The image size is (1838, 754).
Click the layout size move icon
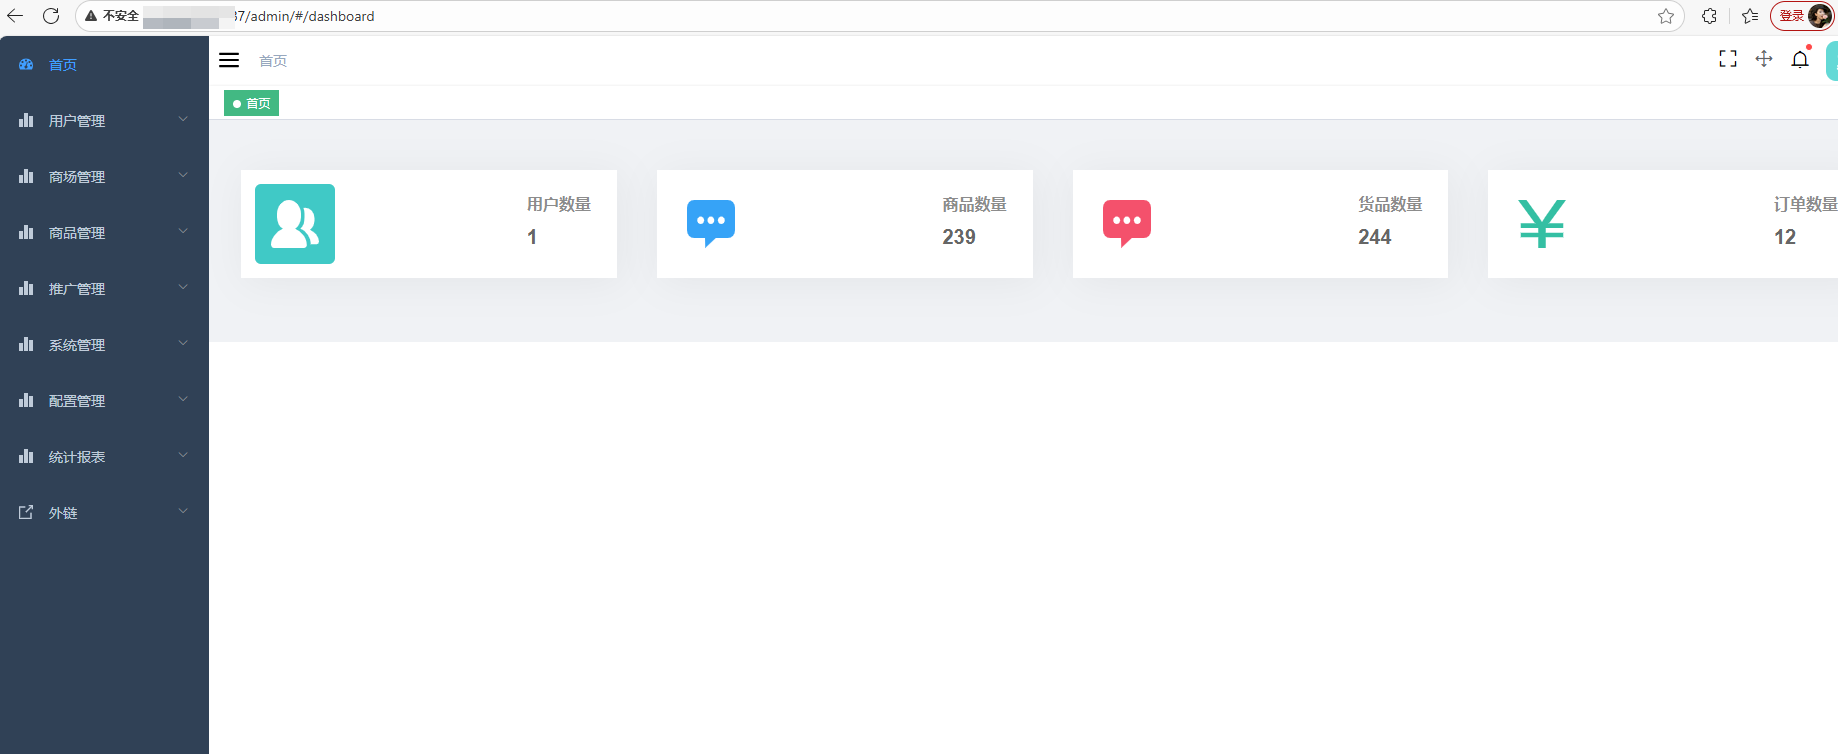coord(1764,59)
